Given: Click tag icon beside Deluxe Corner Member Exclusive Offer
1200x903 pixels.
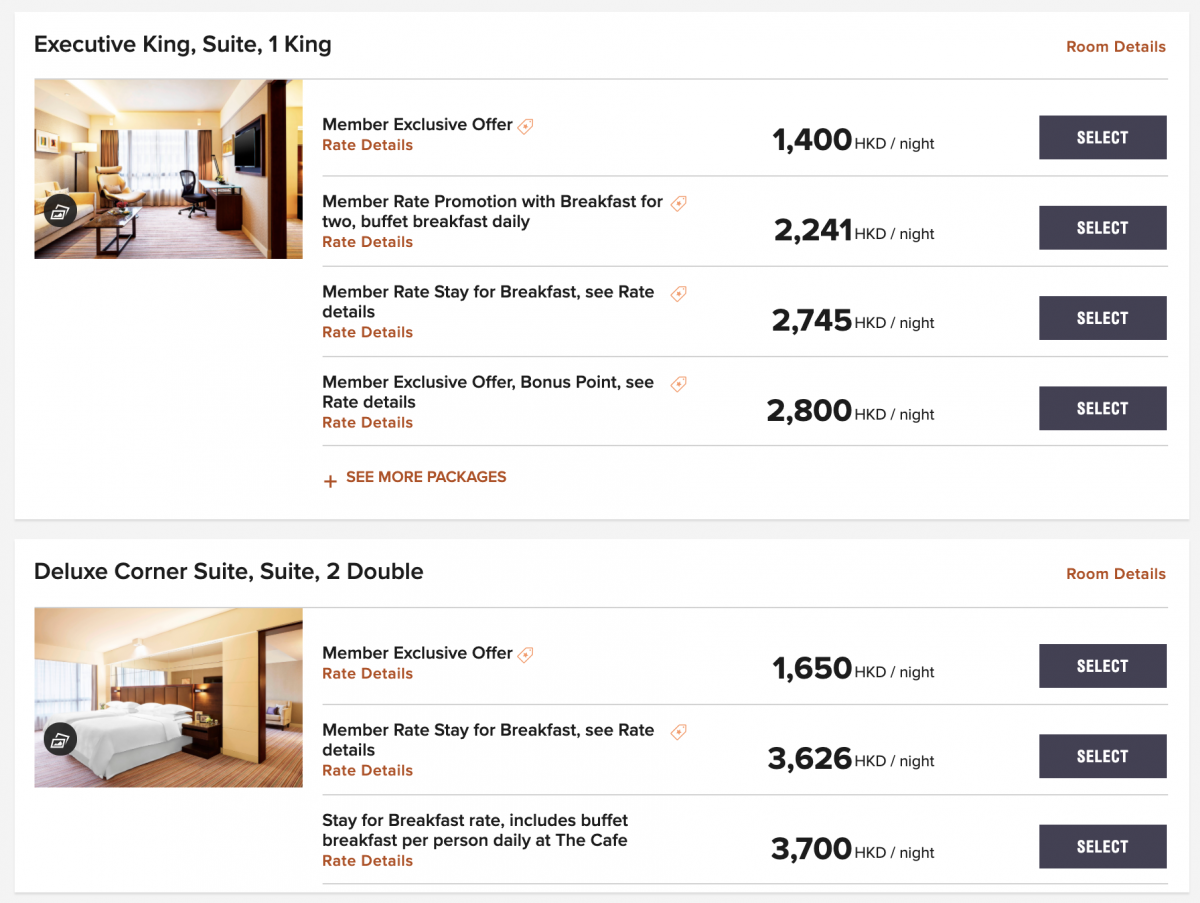Looking at the screenshot, I should tap(526, 654).
